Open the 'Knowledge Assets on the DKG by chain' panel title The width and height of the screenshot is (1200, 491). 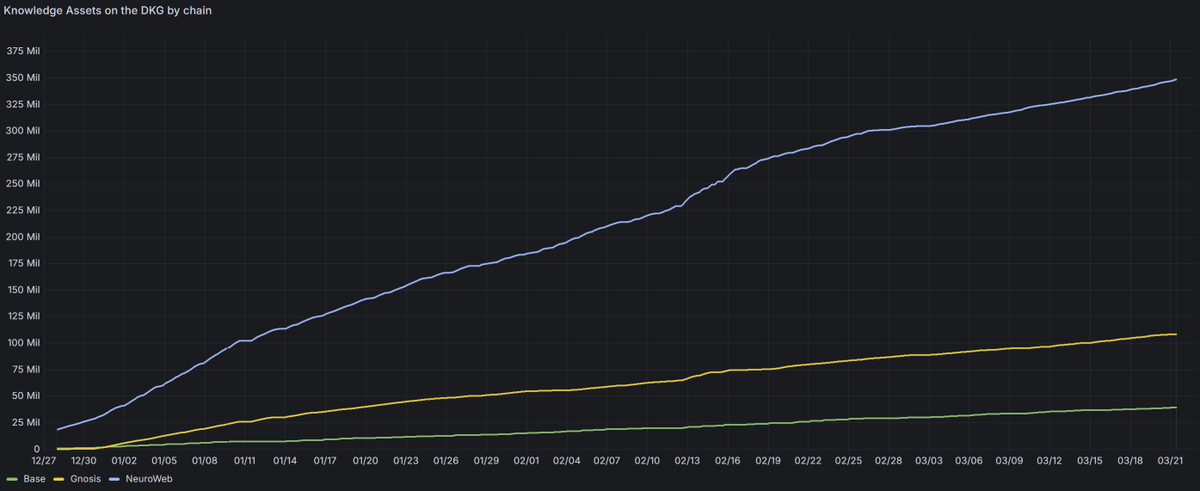coord(107,10)
